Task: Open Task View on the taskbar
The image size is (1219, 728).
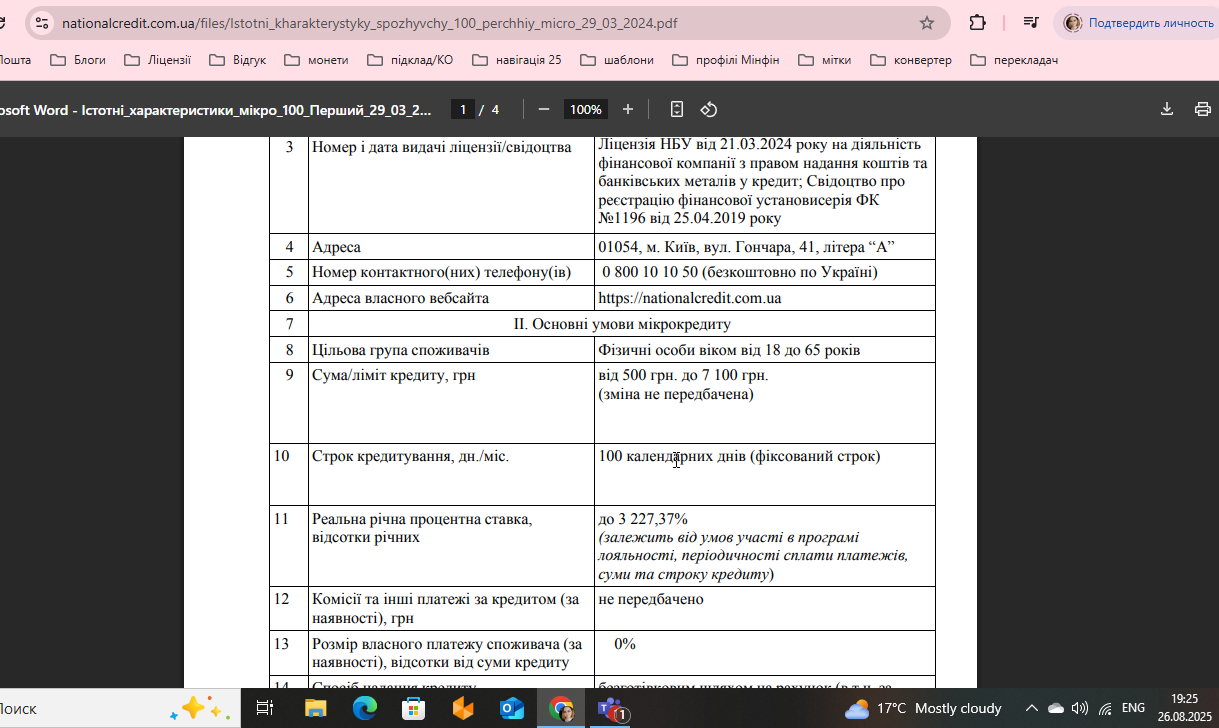Action: (265, 709)
